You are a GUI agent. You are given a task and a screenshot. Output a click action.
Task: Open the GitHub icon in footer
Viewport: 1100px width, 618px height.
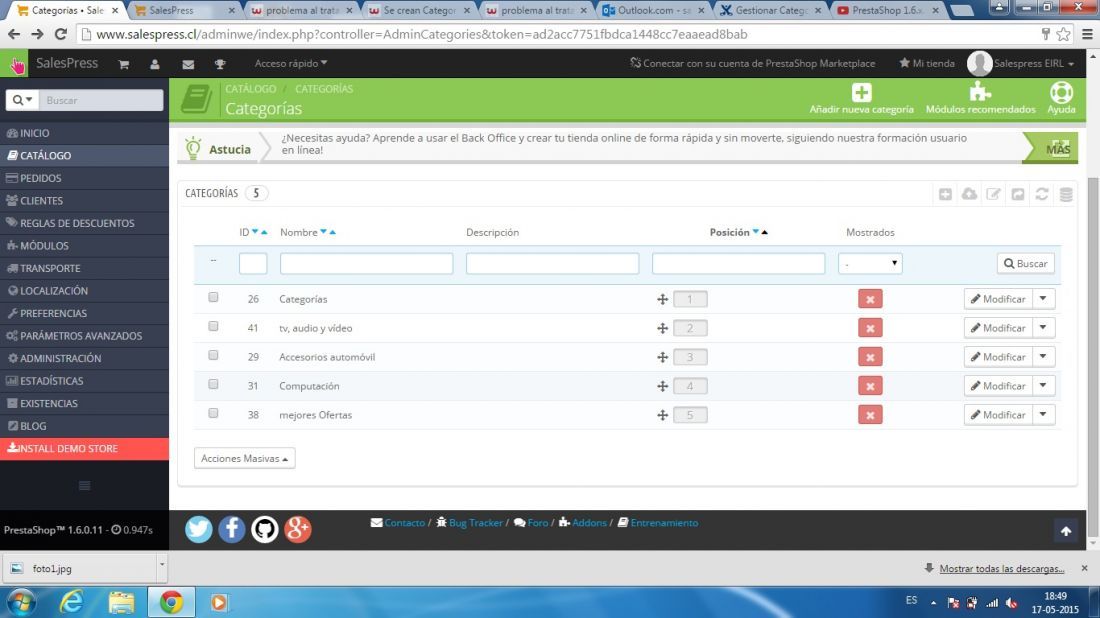[x=264, y=529]
